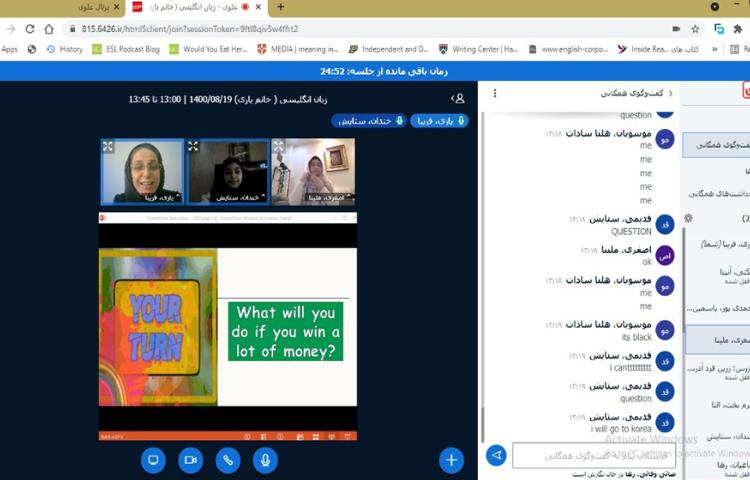Open the user list gear settings icon
Viewport: 750px width, 480px height.
[688, 218]
